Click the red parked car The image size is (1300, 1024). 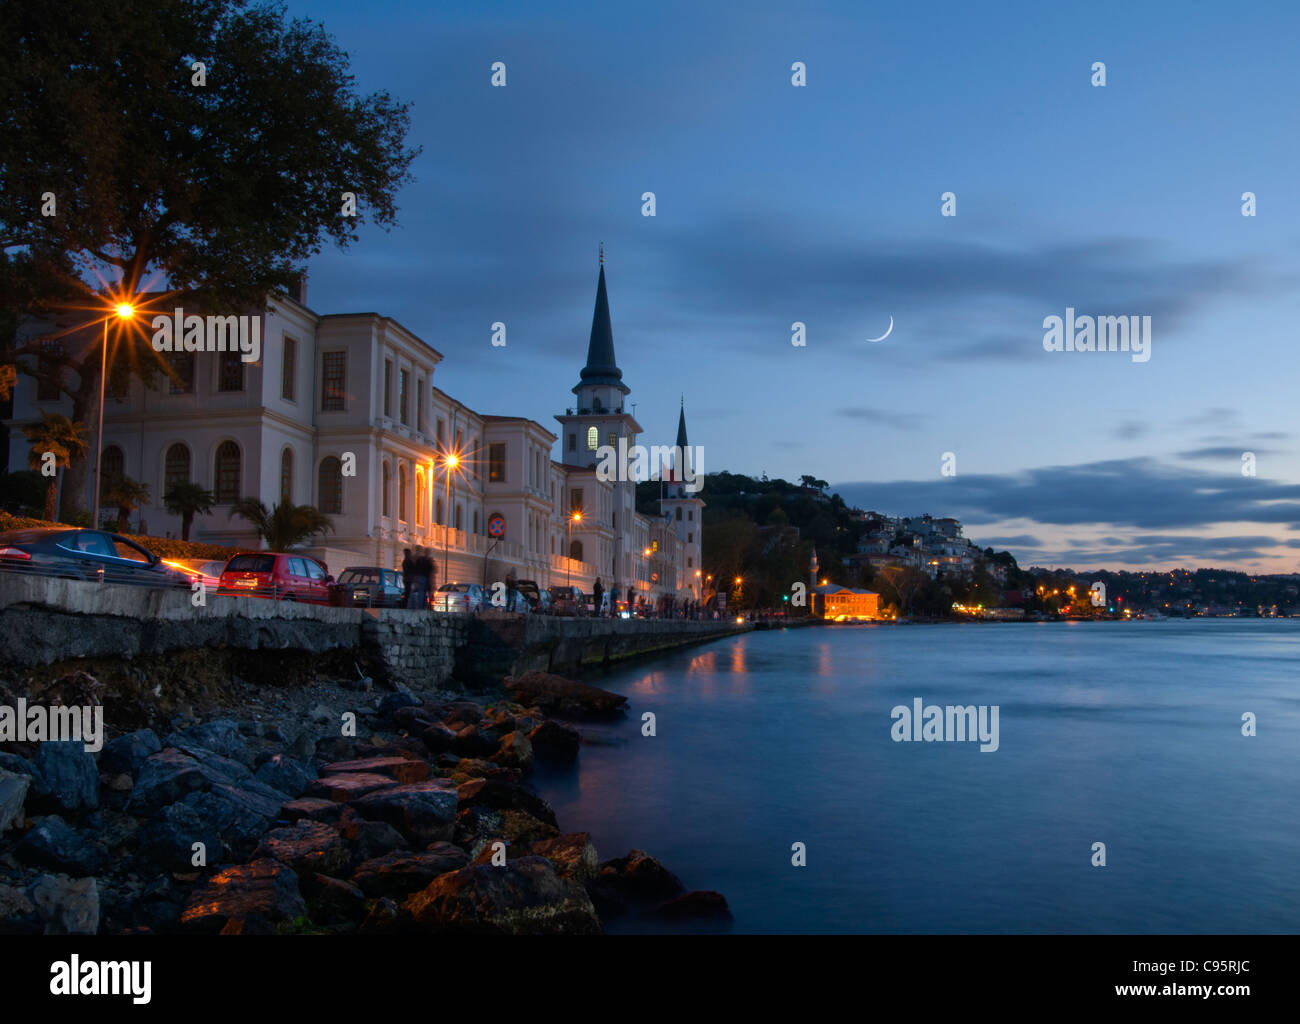pos(276,577)
